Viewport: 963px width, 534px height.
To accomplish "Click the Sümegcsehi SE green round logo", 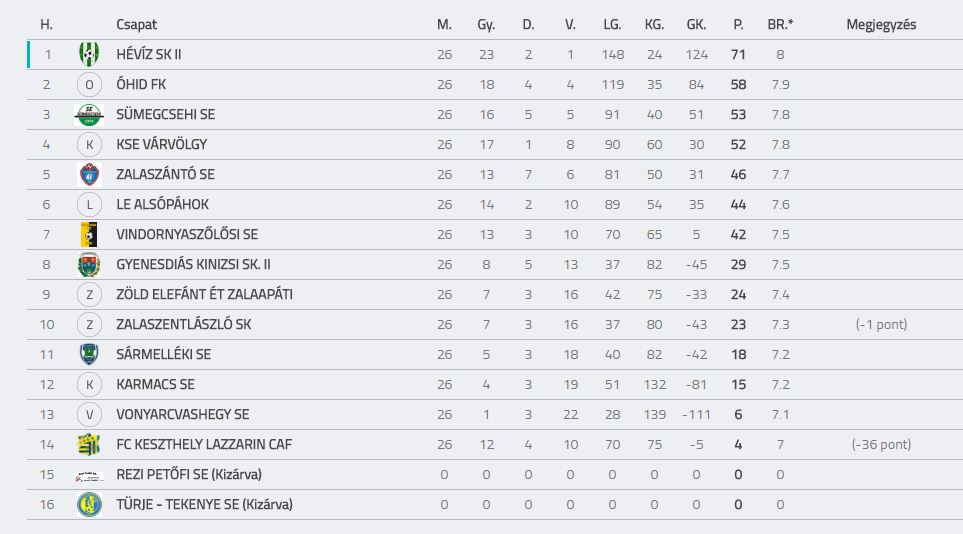I will point(89,114).
